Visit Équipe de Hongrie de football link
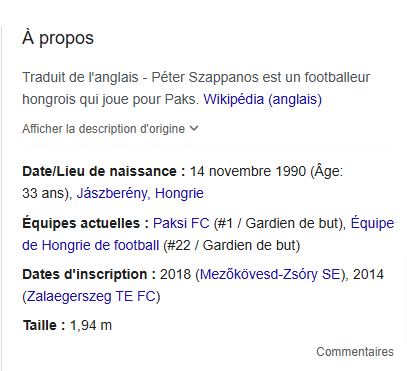Viewport: 407px width, 371px height. pos(208,234)
